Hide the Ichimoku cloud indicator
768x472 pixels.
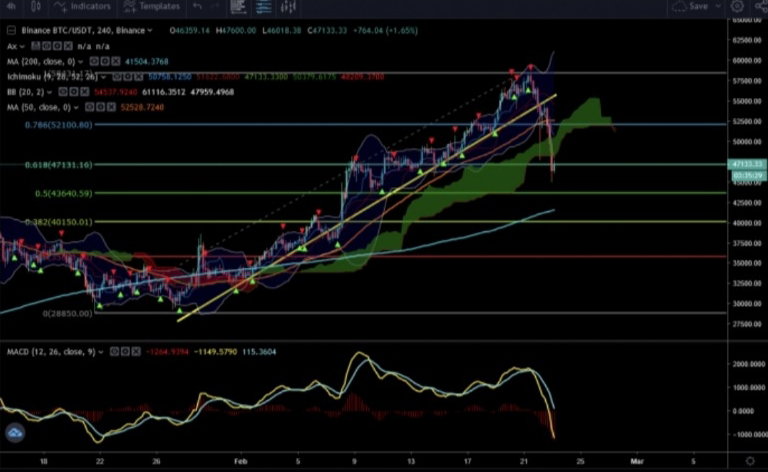coord(117,77)
